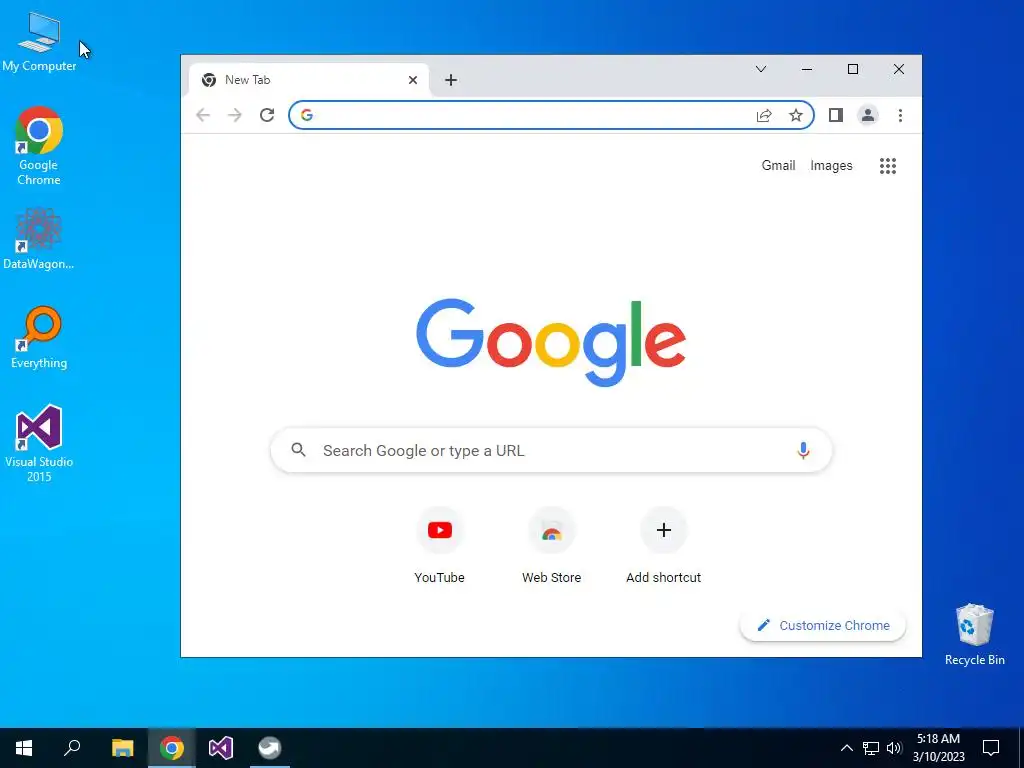Open the network tray icon
1024x768 pixels.
pyautogui.click(x=871, y=748)
